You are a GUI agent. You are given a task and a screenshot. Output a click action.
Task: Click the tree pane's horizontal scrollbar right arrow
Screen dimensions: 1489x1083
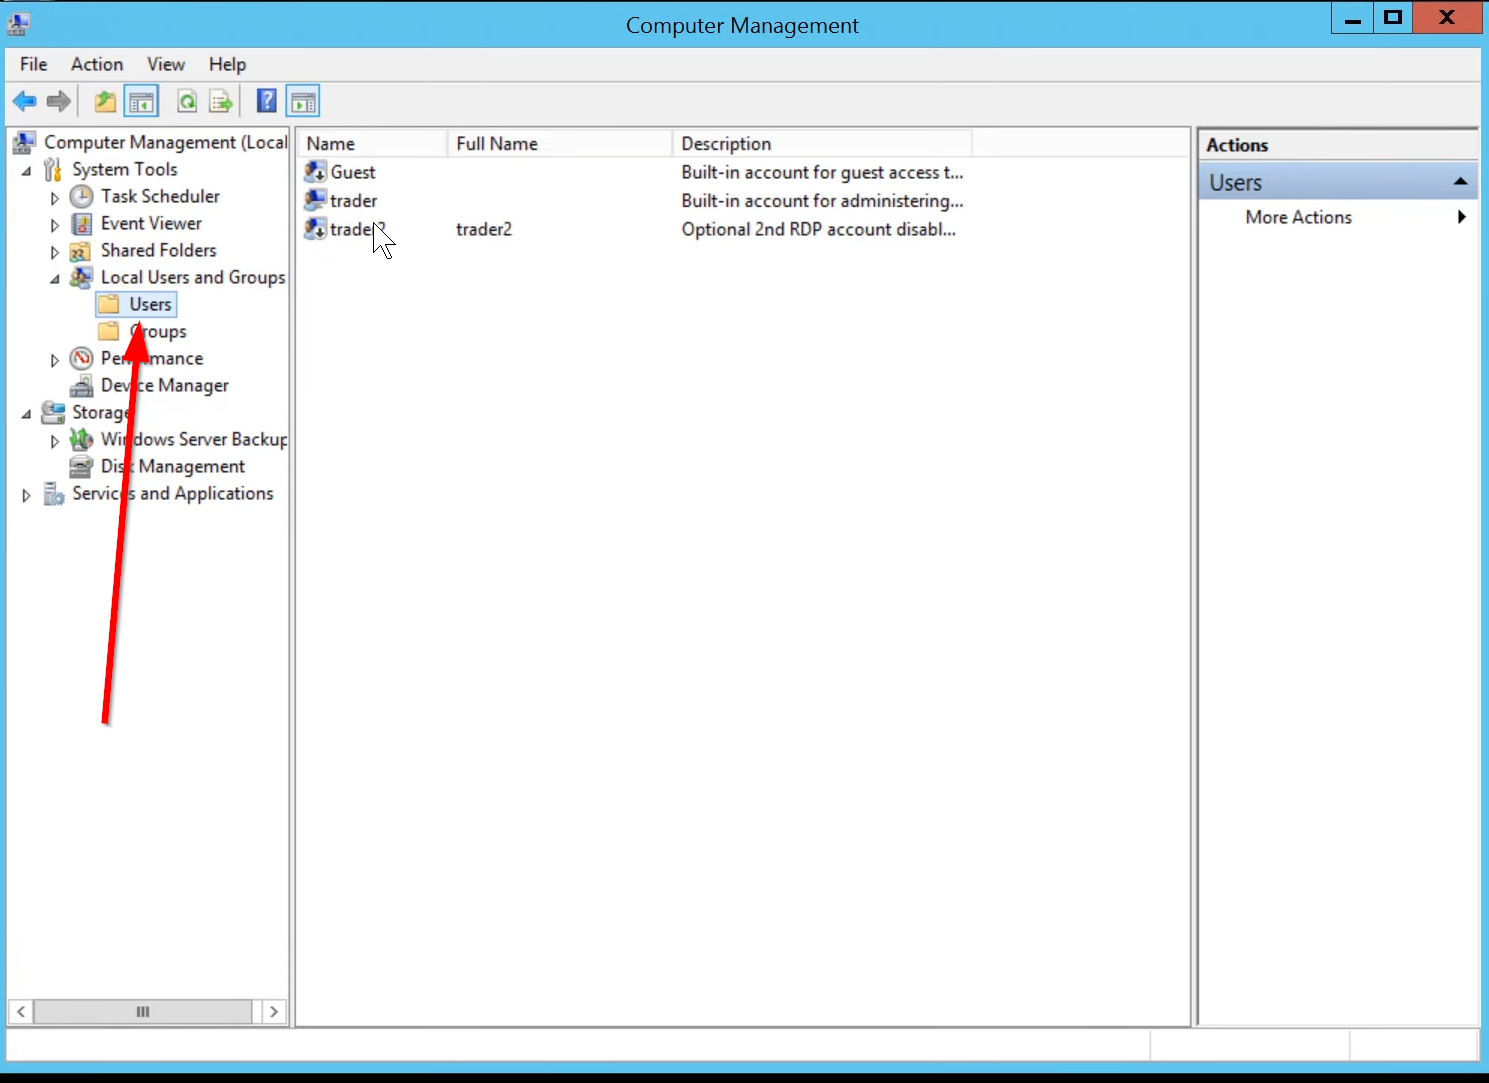(x=274, y=1012)
